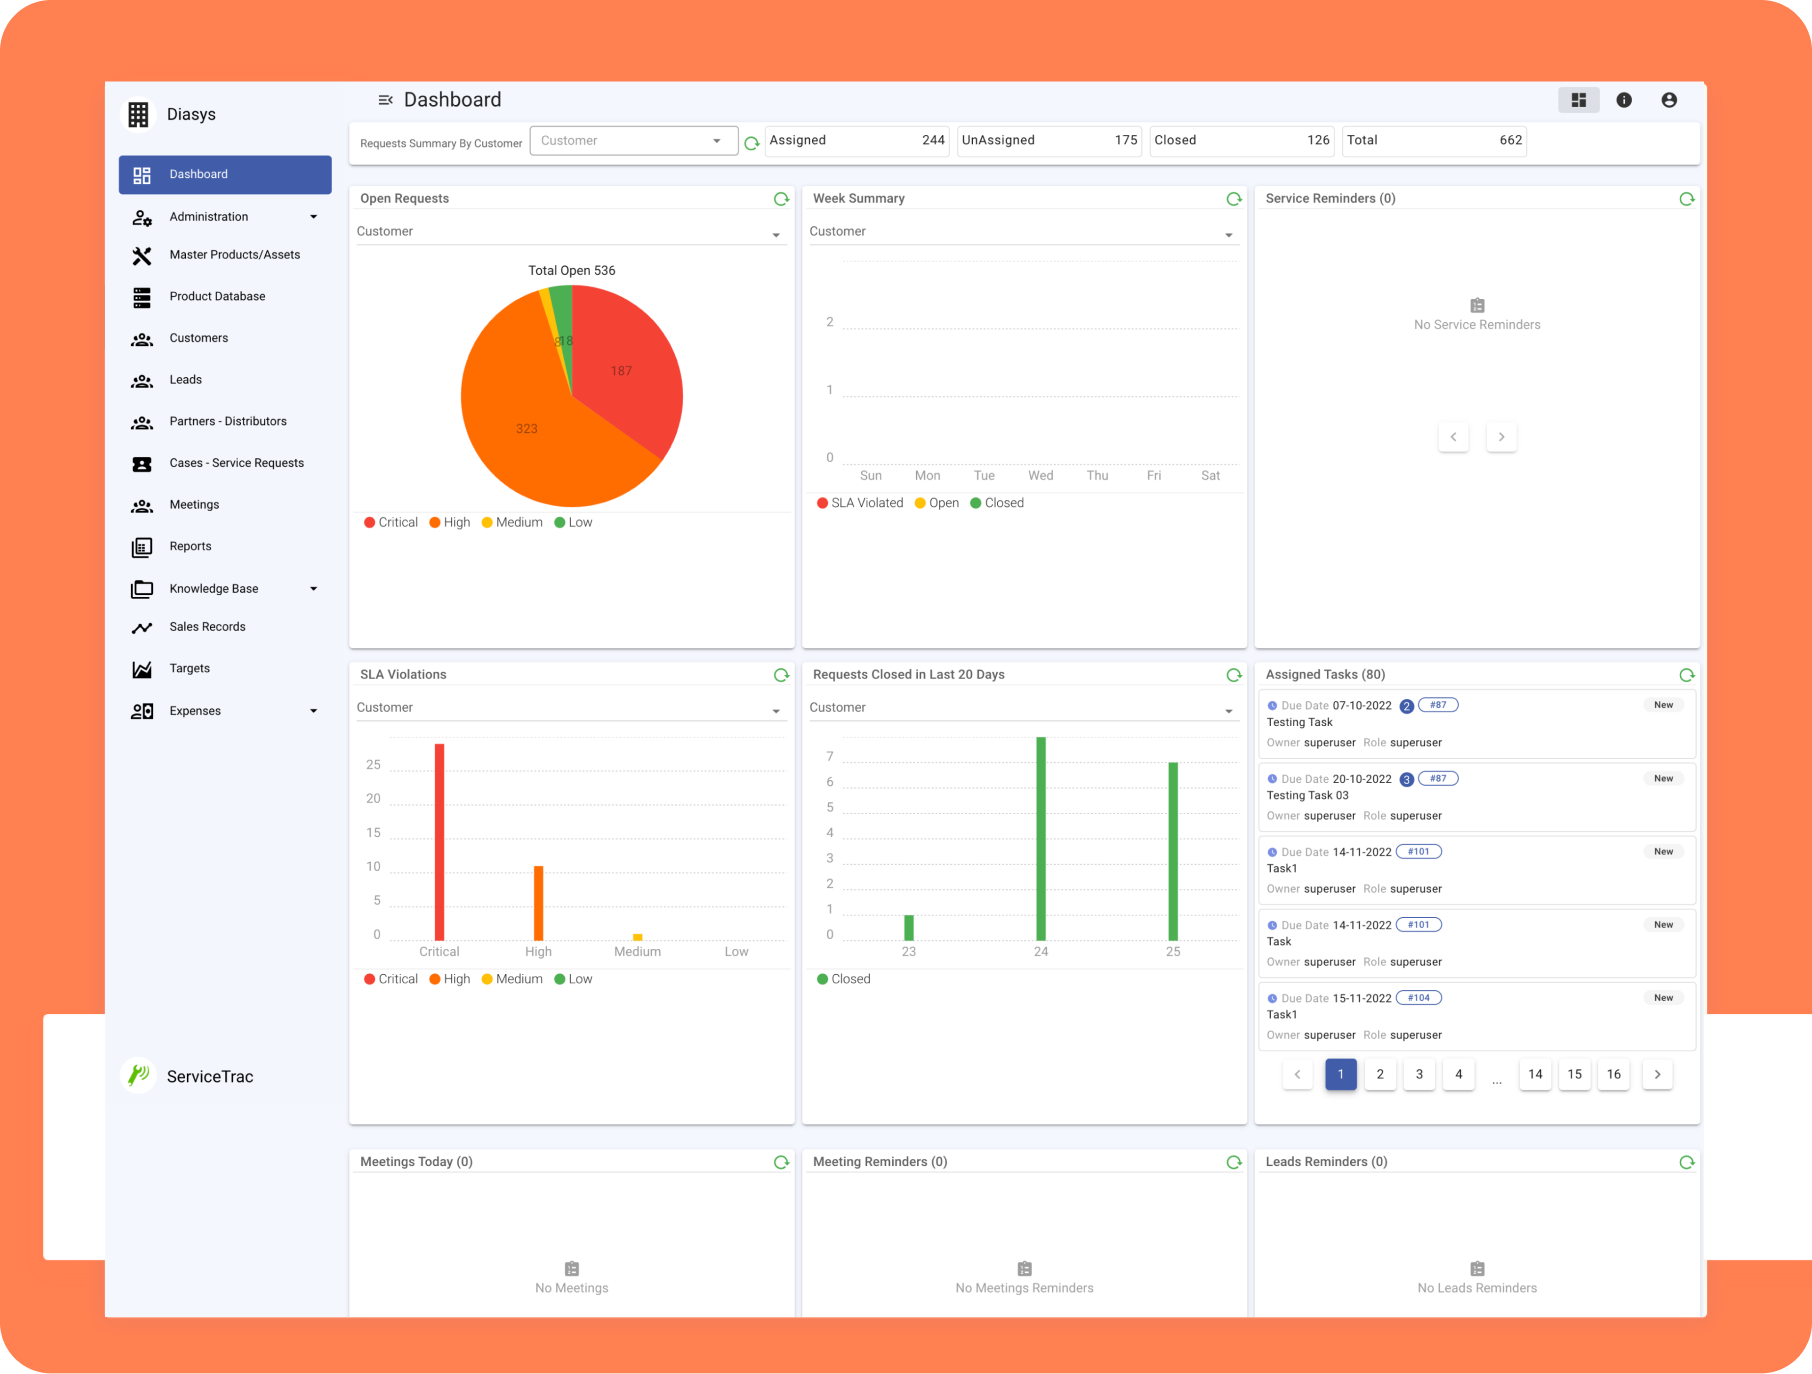The width and height of the screenshot is (1812, 1374).
Task: Click the ServiceTrac logo icon
Action: click(x=138, y=1075)
